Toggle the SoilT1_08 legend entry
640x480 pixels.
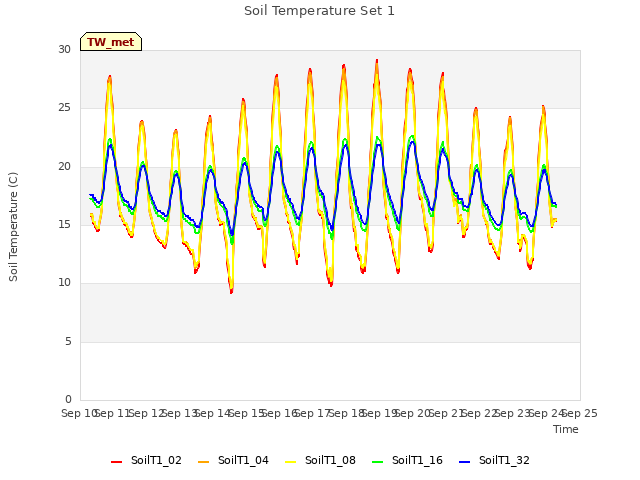tap(320, 460)
